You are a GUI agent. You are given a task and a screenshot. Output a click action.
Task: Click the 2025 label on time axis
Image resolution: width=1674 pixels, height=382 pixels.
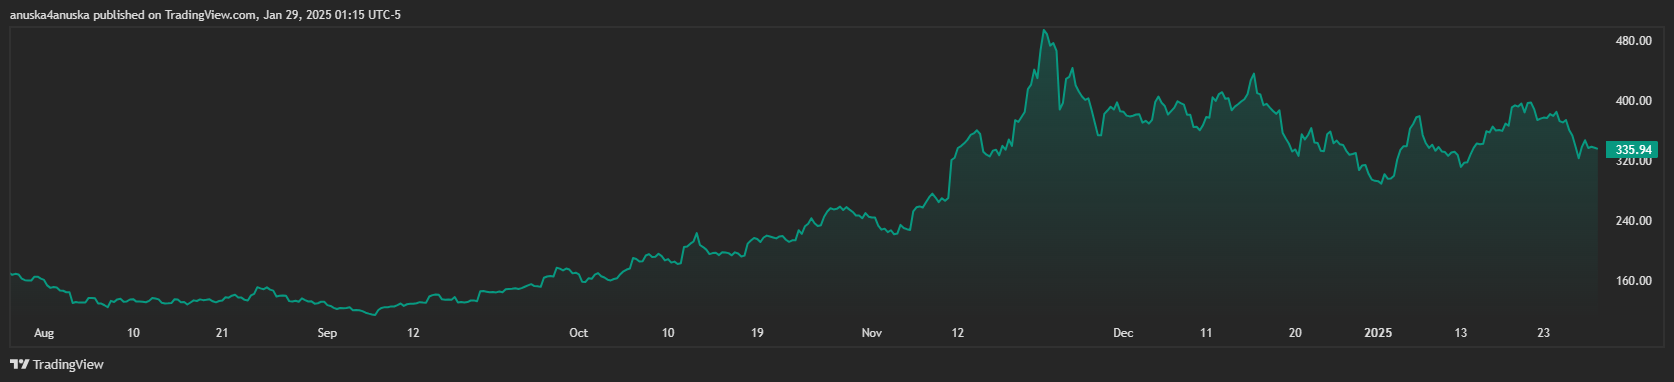coord(1378,333)
